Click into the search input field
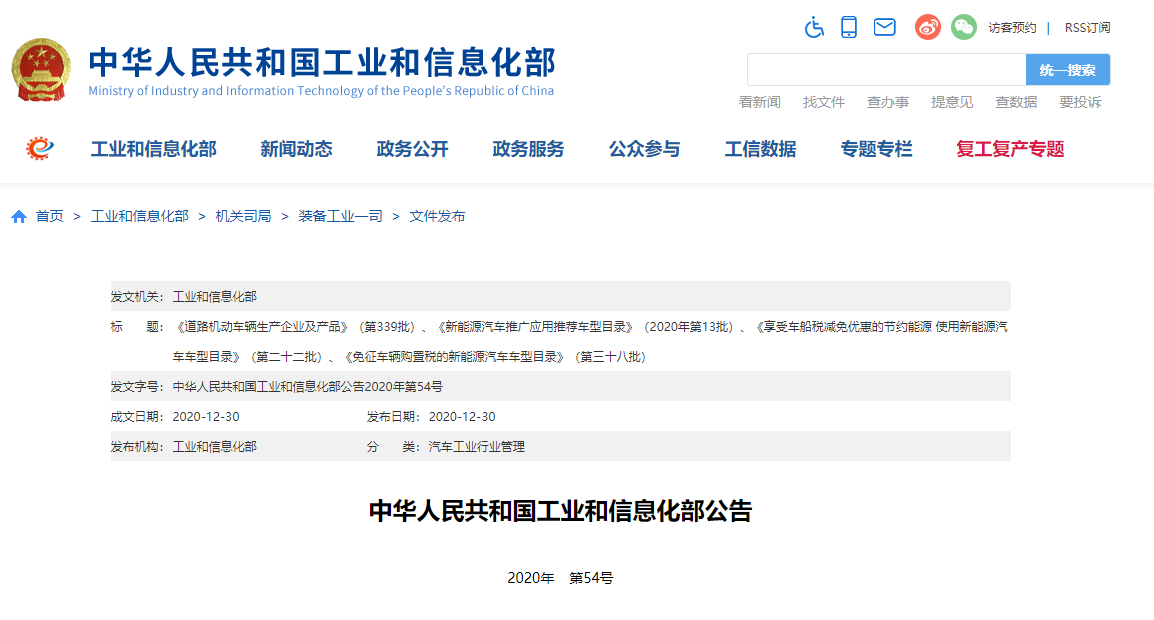 [886, 70]
